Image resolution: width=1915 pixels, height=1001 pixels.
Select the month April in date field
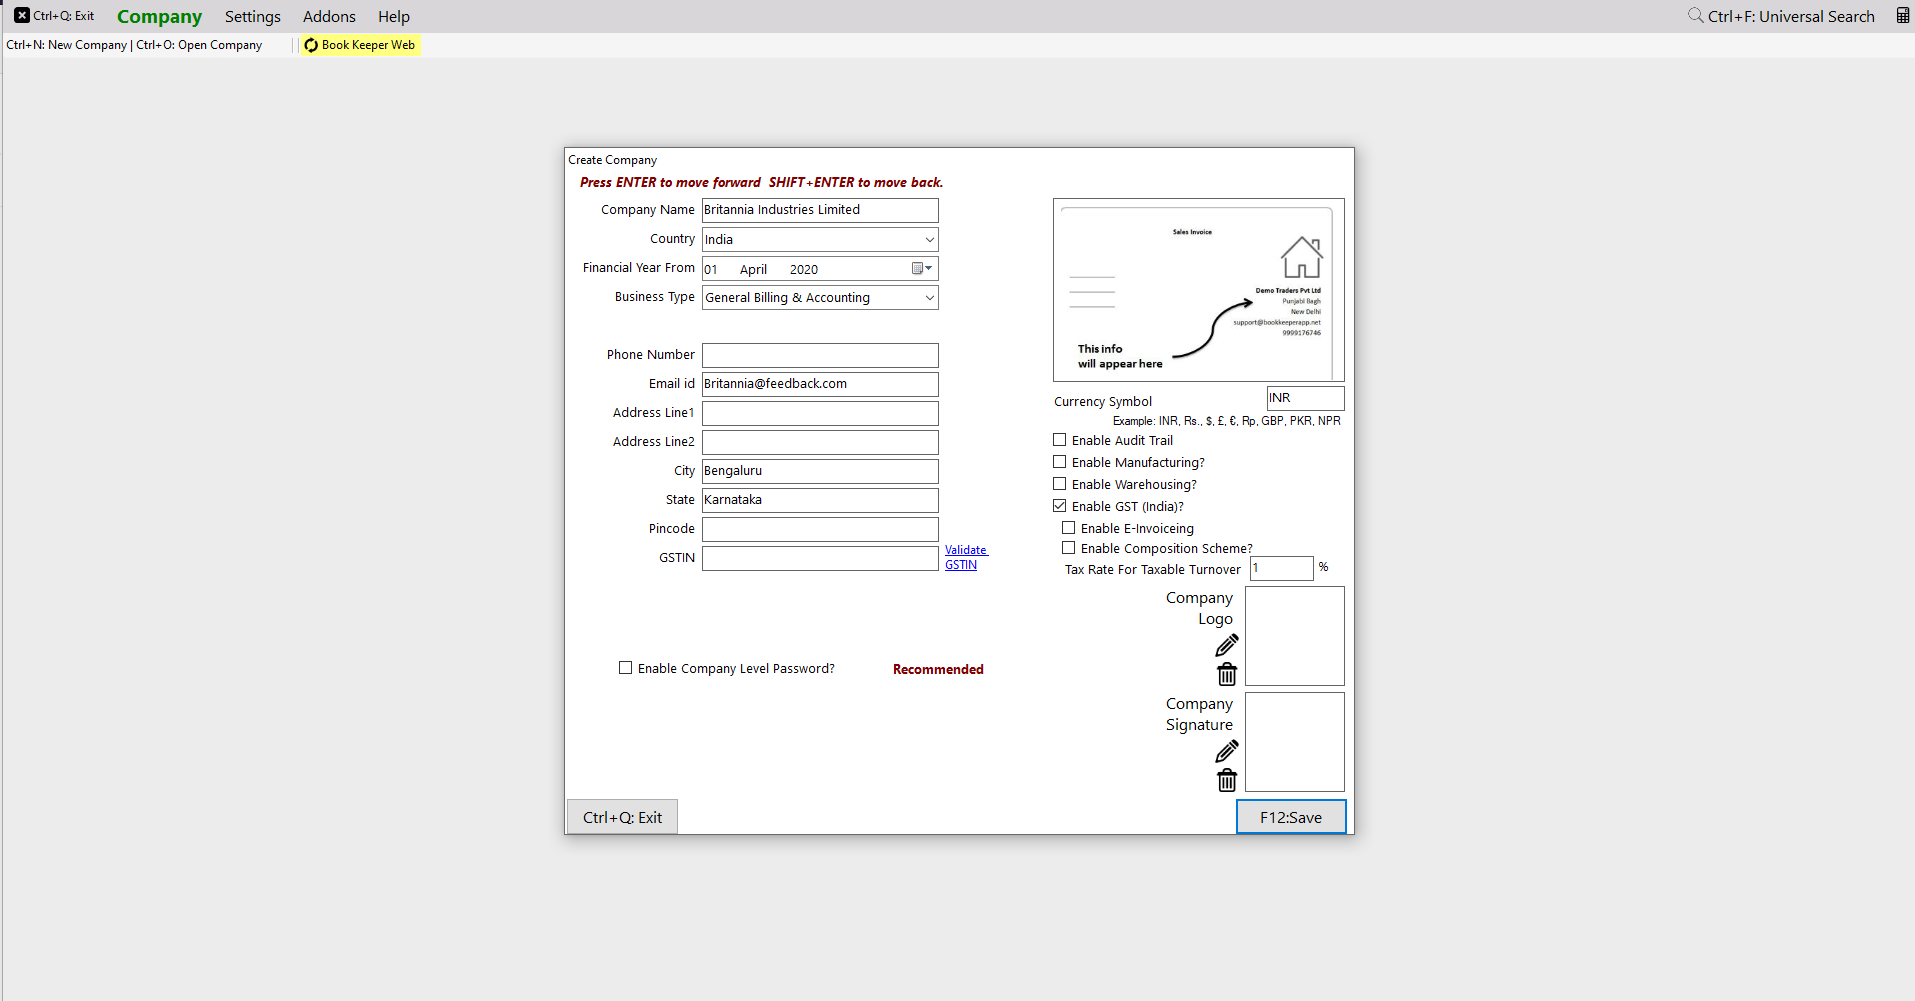tap(753, 269)
